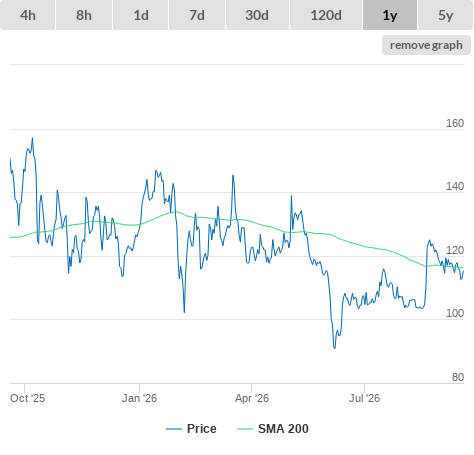Click the remove graph button
Screen dimensions: 474x455
[426, 45]
